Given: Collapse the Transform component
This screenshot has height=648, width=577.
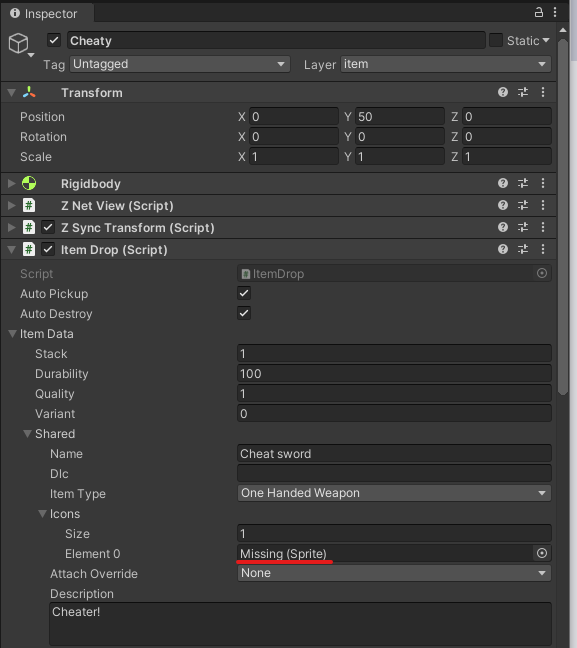Looking at the screenshot, I should pos(12,93).
